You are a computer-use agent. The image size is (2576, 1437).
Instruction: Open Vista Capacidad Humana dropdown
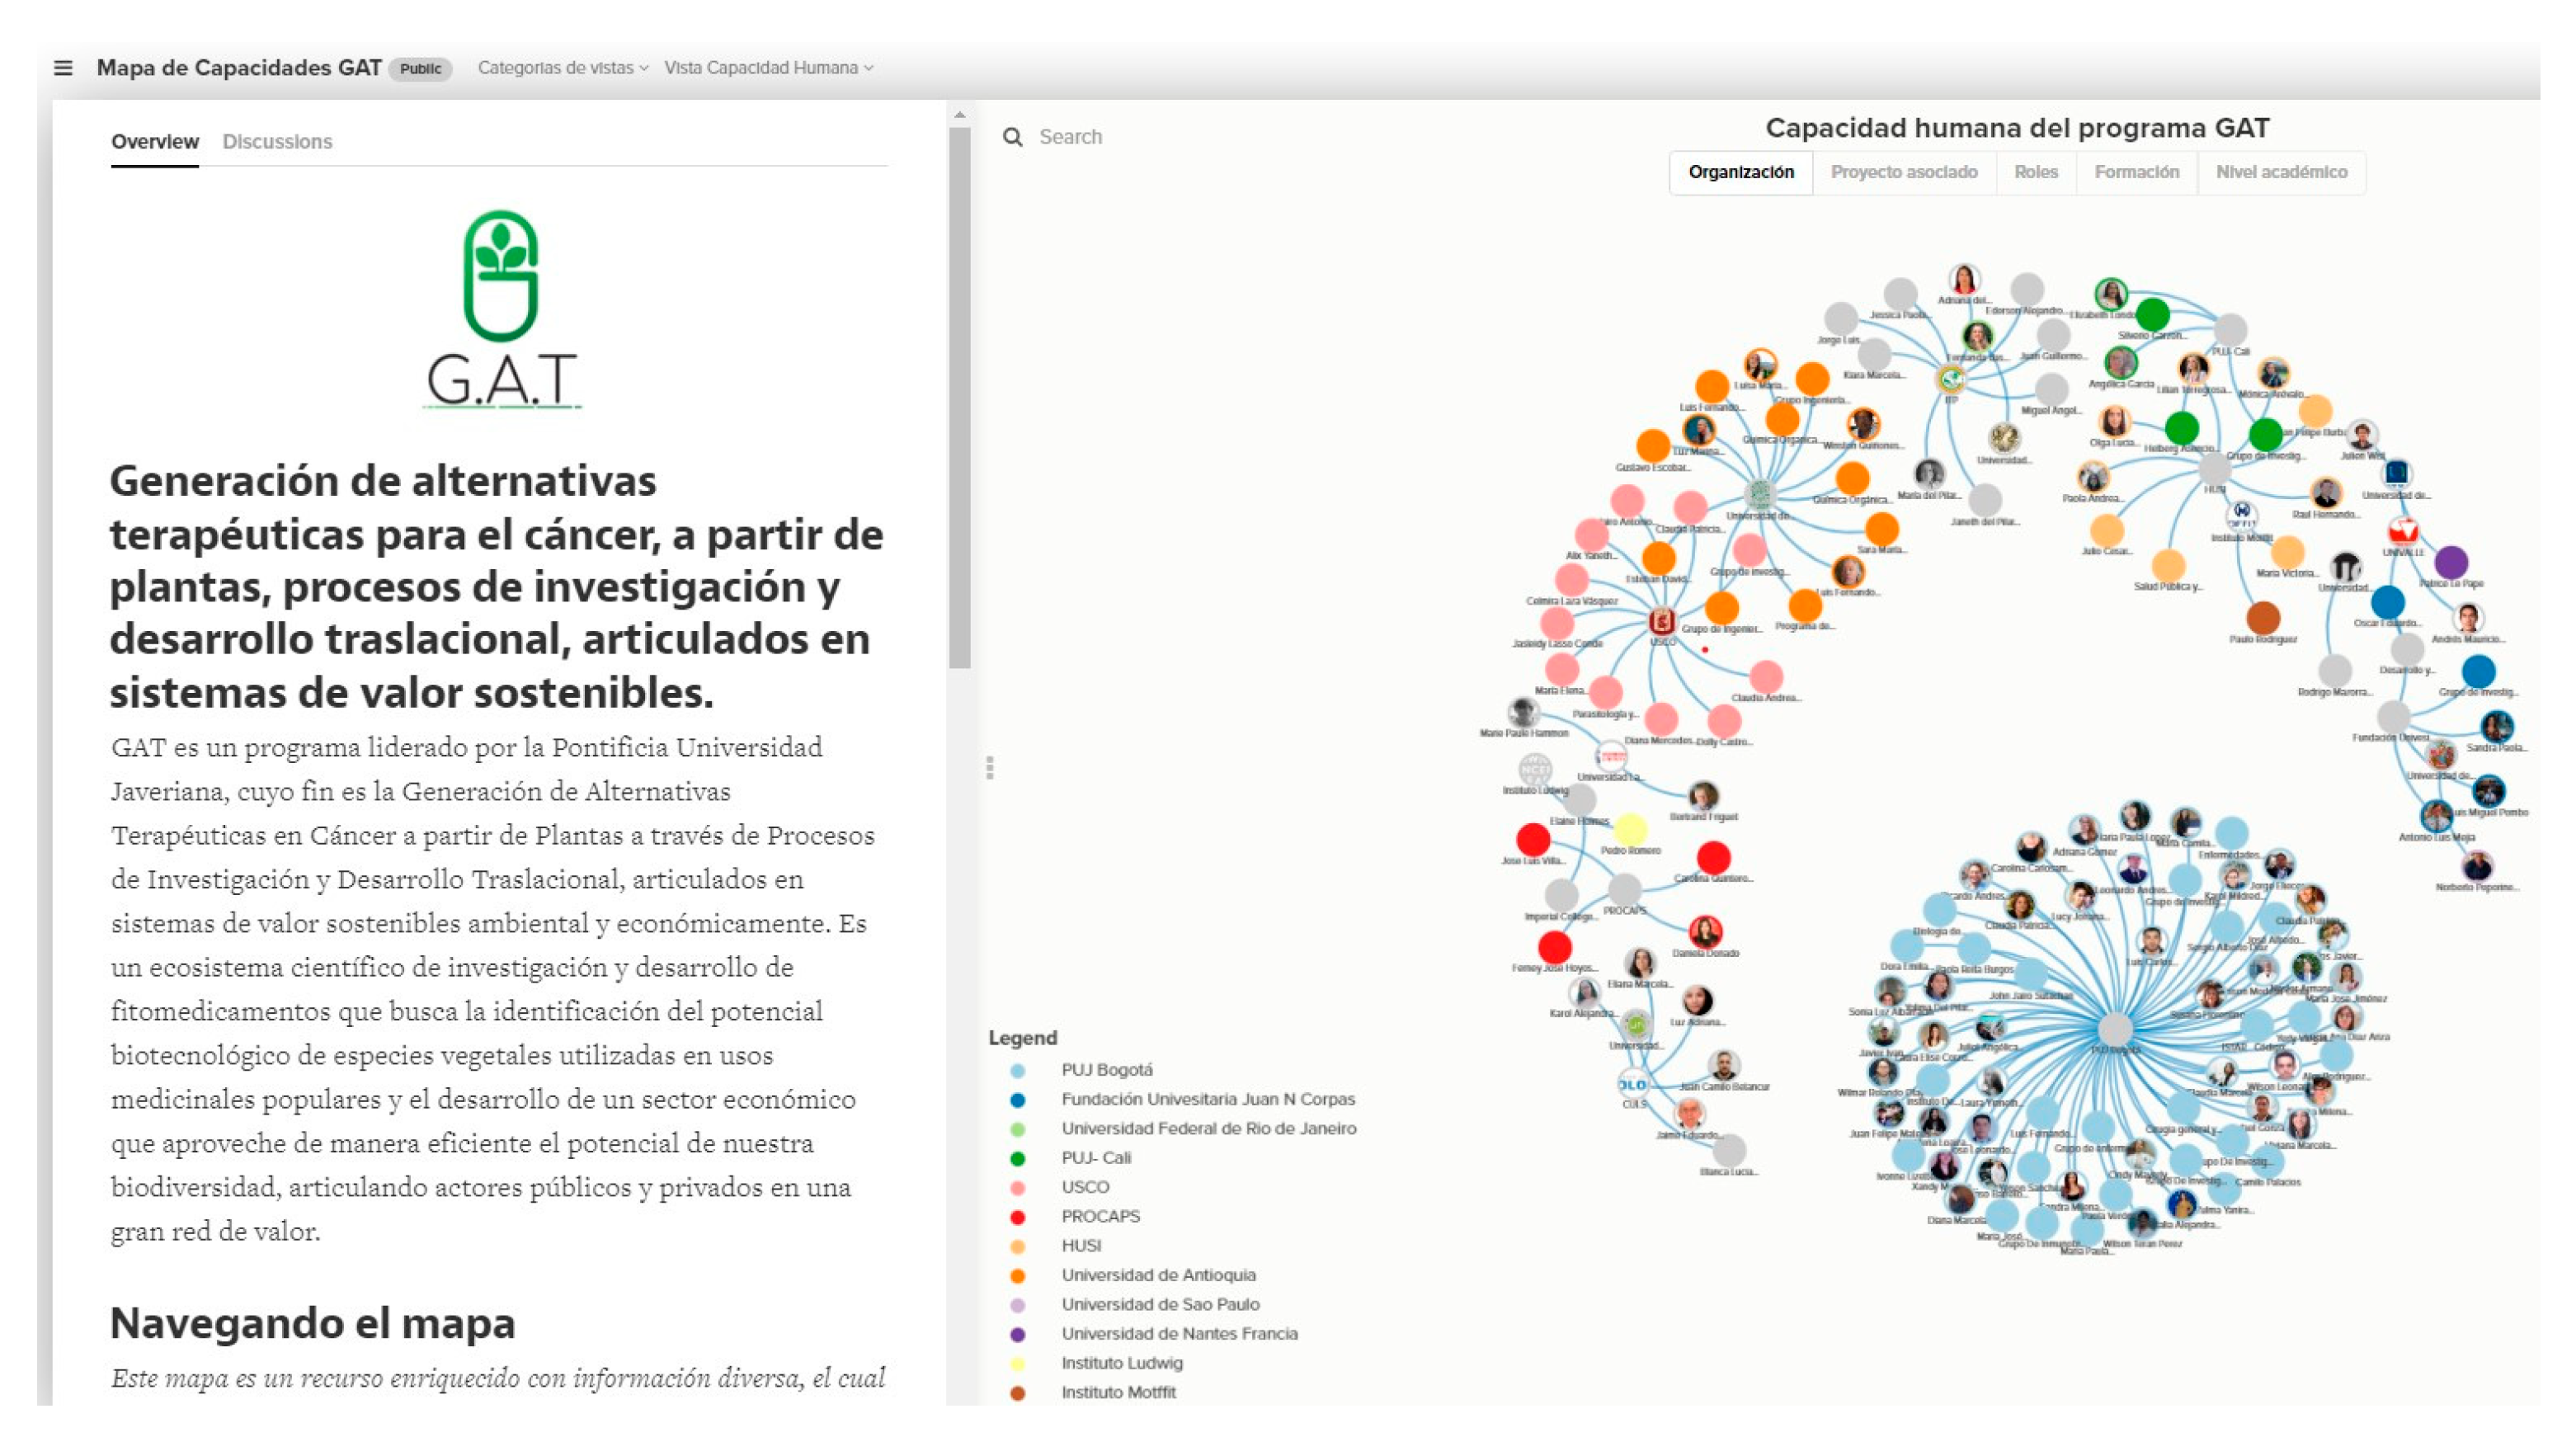(x=768, y=68)
